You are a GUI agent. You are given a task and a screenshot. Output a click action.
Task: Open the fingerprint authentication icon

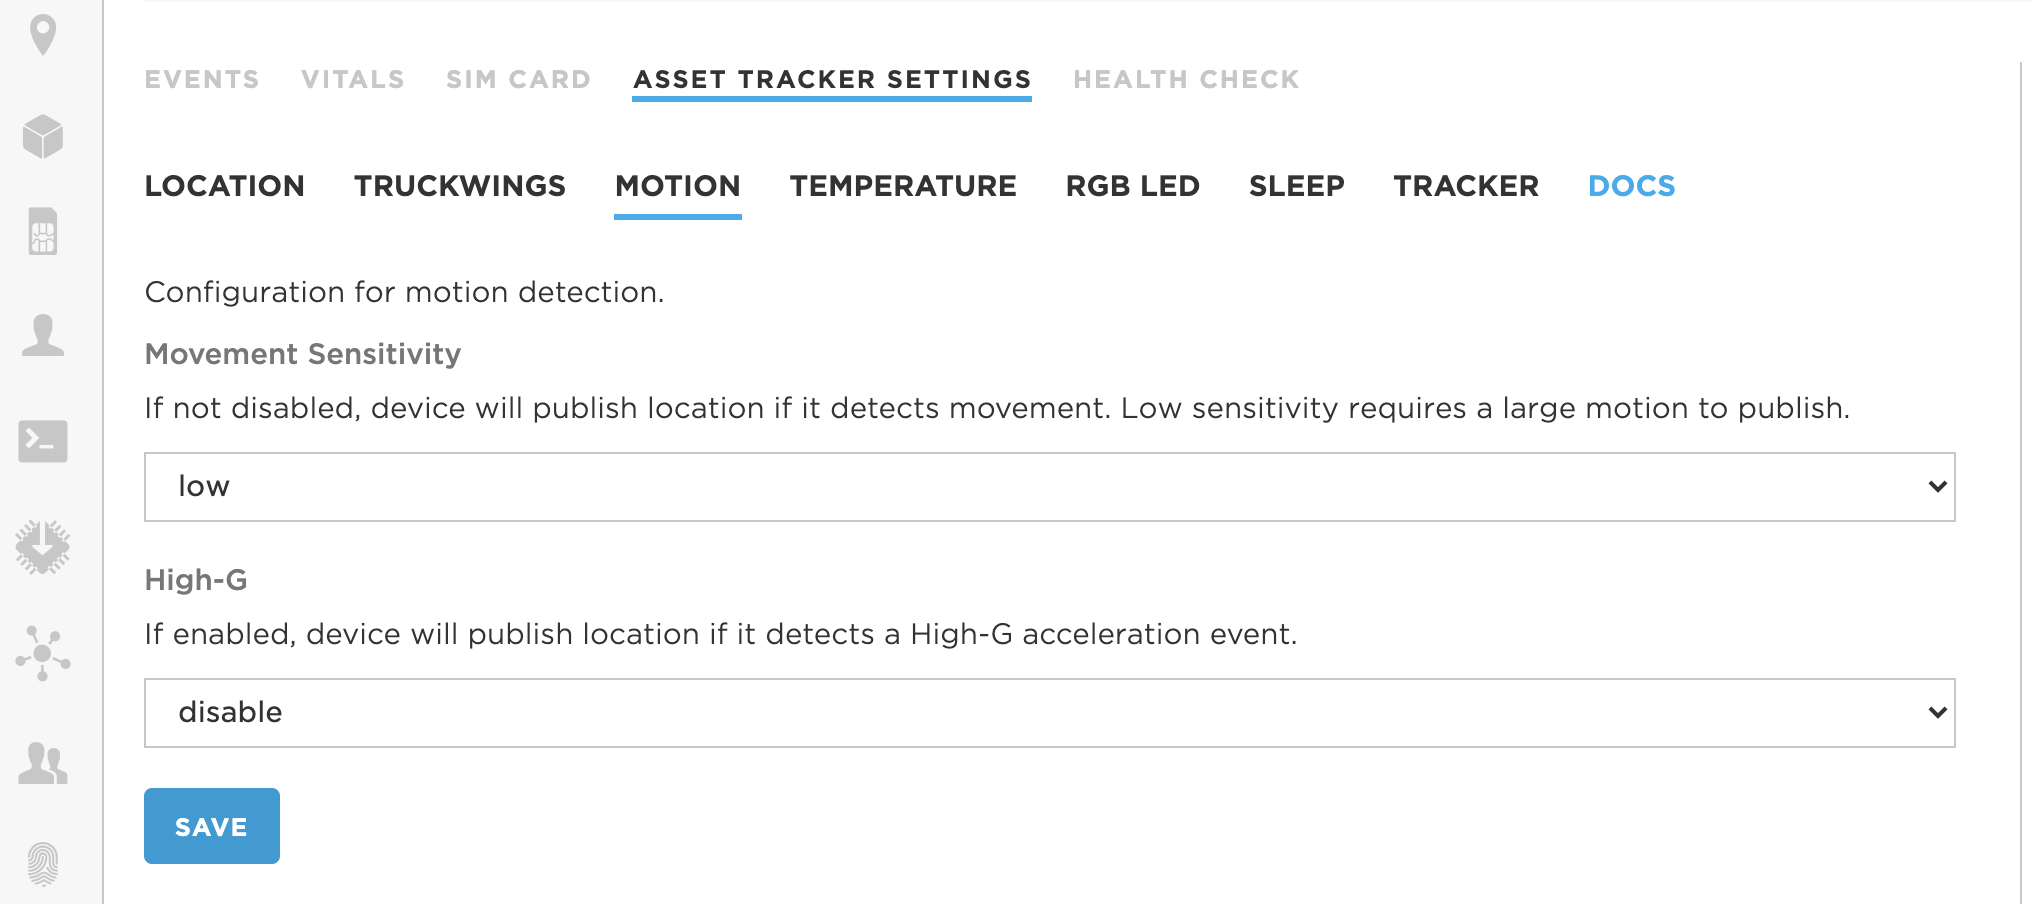pos(43,864)
